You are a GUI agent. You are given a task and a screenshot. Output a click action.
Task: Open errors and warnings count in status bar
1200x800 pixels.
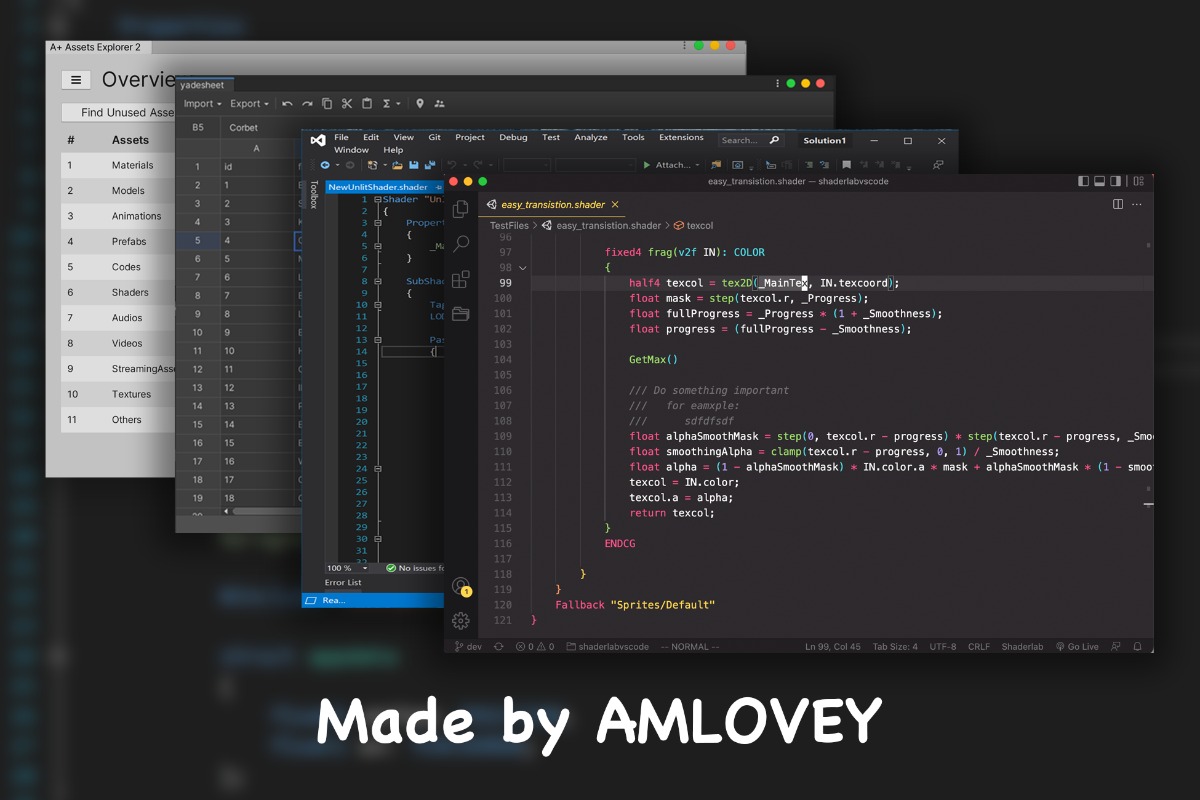[534, 647]
